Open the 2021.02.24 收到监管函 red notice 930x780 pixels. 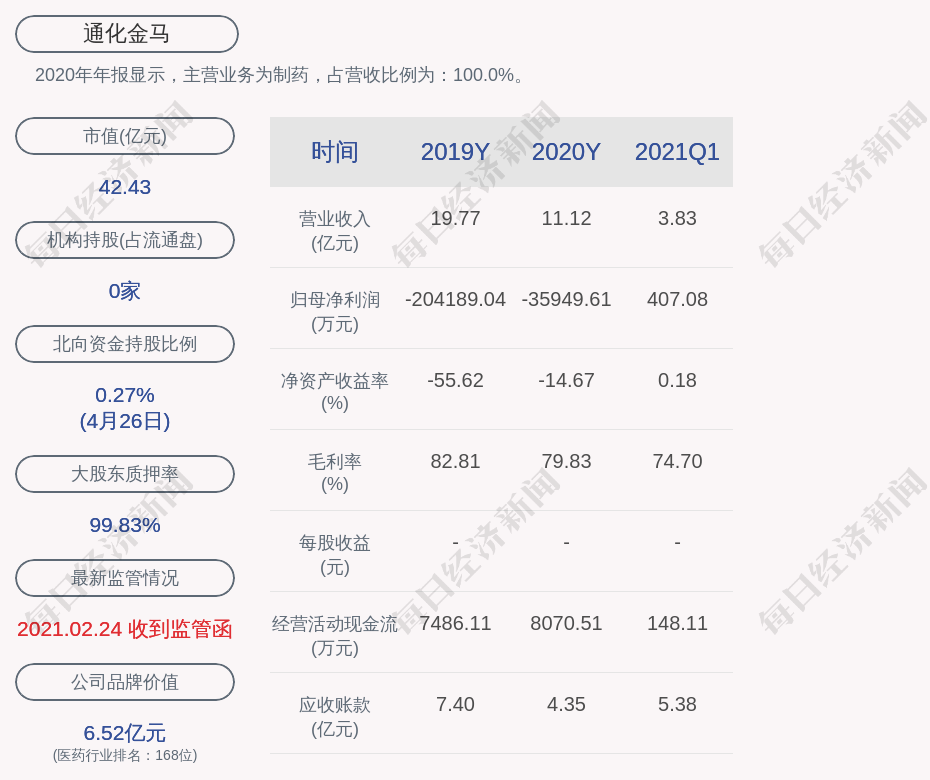point(125,629)
